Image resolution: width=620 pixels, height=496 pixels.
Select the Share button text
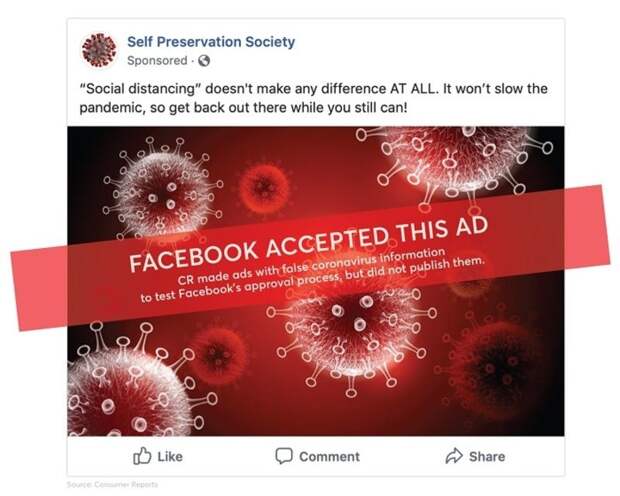[x=487, y=456]
